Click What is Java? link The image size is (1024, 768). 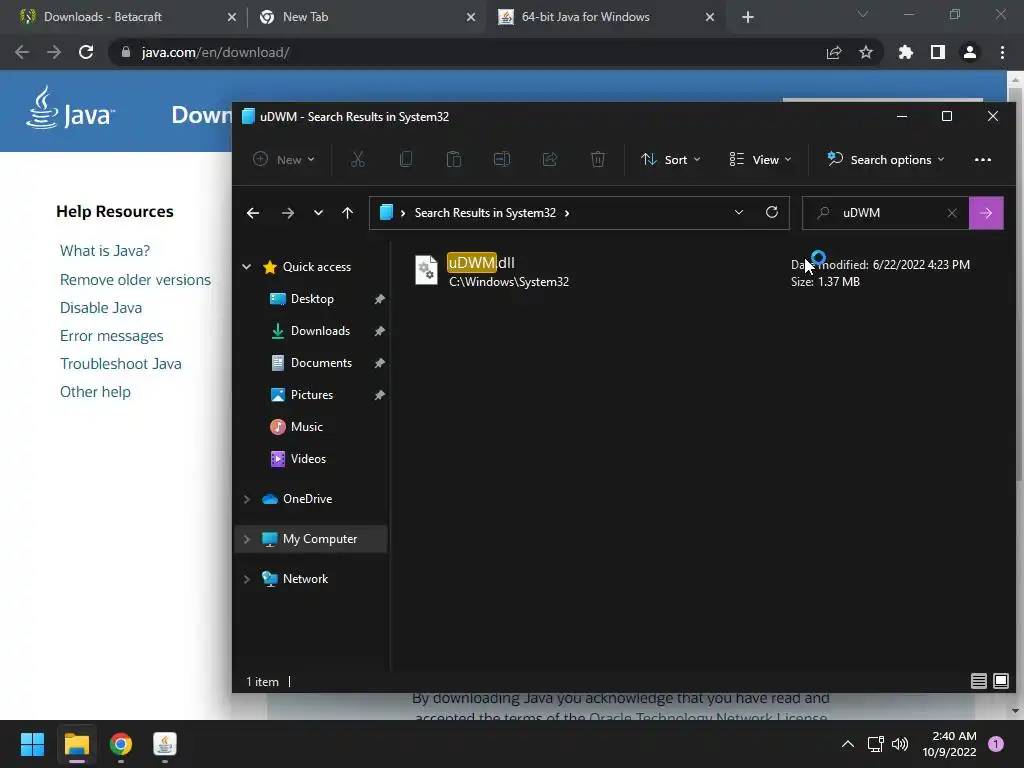(104, 251)
